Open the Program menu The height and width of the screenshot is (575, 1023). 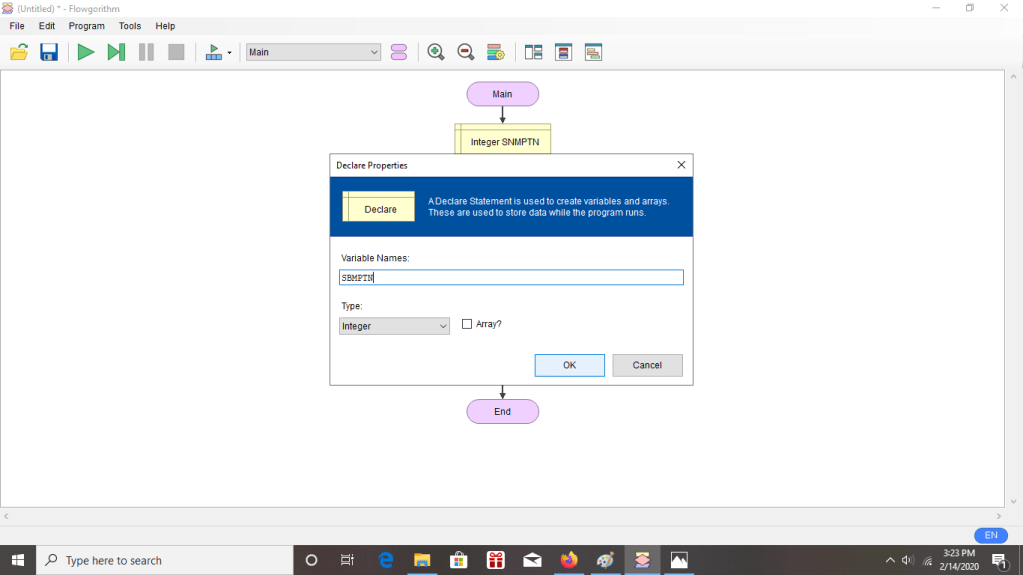pyautogui.click(x=87, y=26)
